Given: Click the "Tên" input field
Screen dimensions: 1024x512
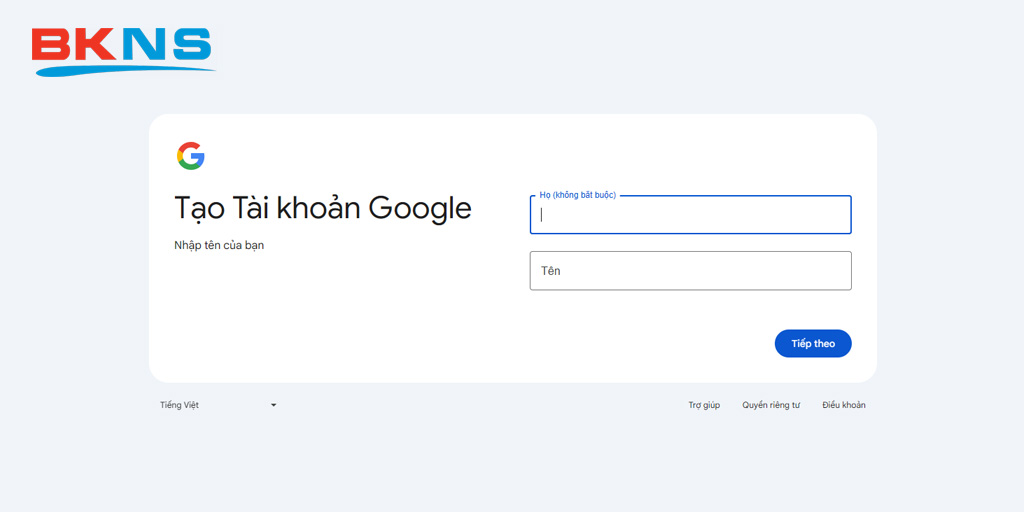Looking at the screenshot, I should [x=690, y=271].
